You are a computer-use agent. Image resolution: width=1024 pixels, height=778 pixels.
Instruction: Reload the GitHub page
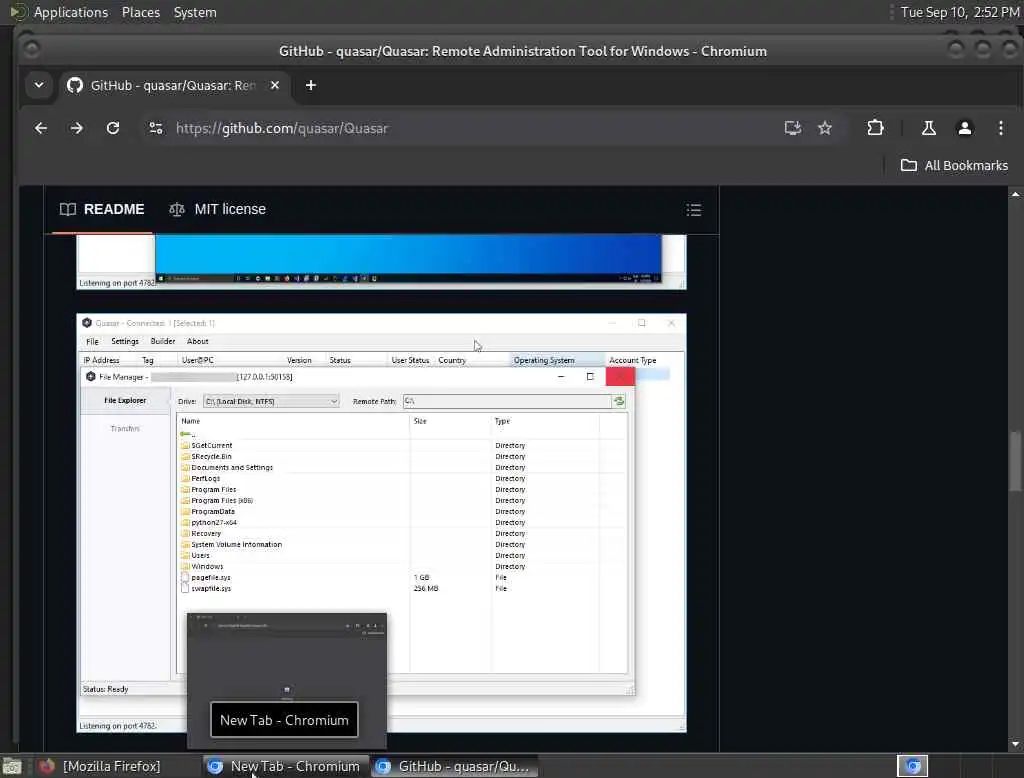click(113, 129)
